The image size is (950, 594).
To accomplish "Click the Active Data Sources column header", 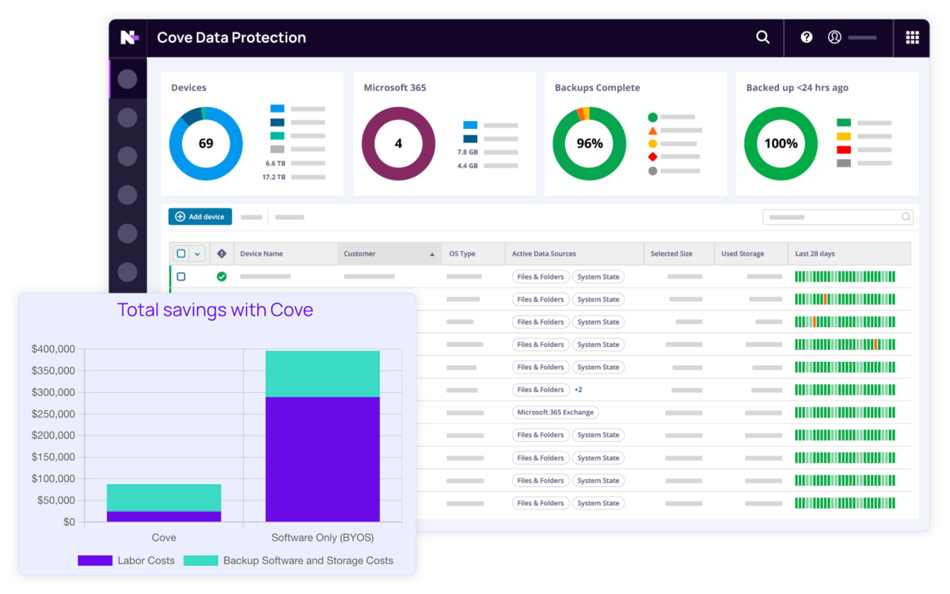I will 544,253.
